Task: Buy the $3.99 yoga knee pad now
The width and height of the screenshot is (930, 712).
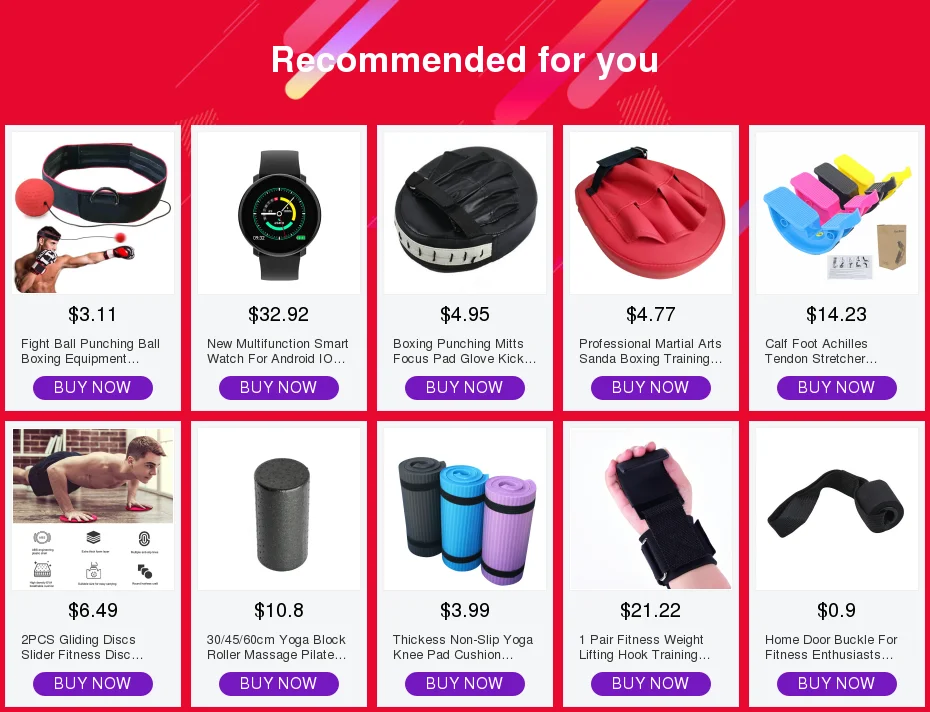Action: click(465, 684)
